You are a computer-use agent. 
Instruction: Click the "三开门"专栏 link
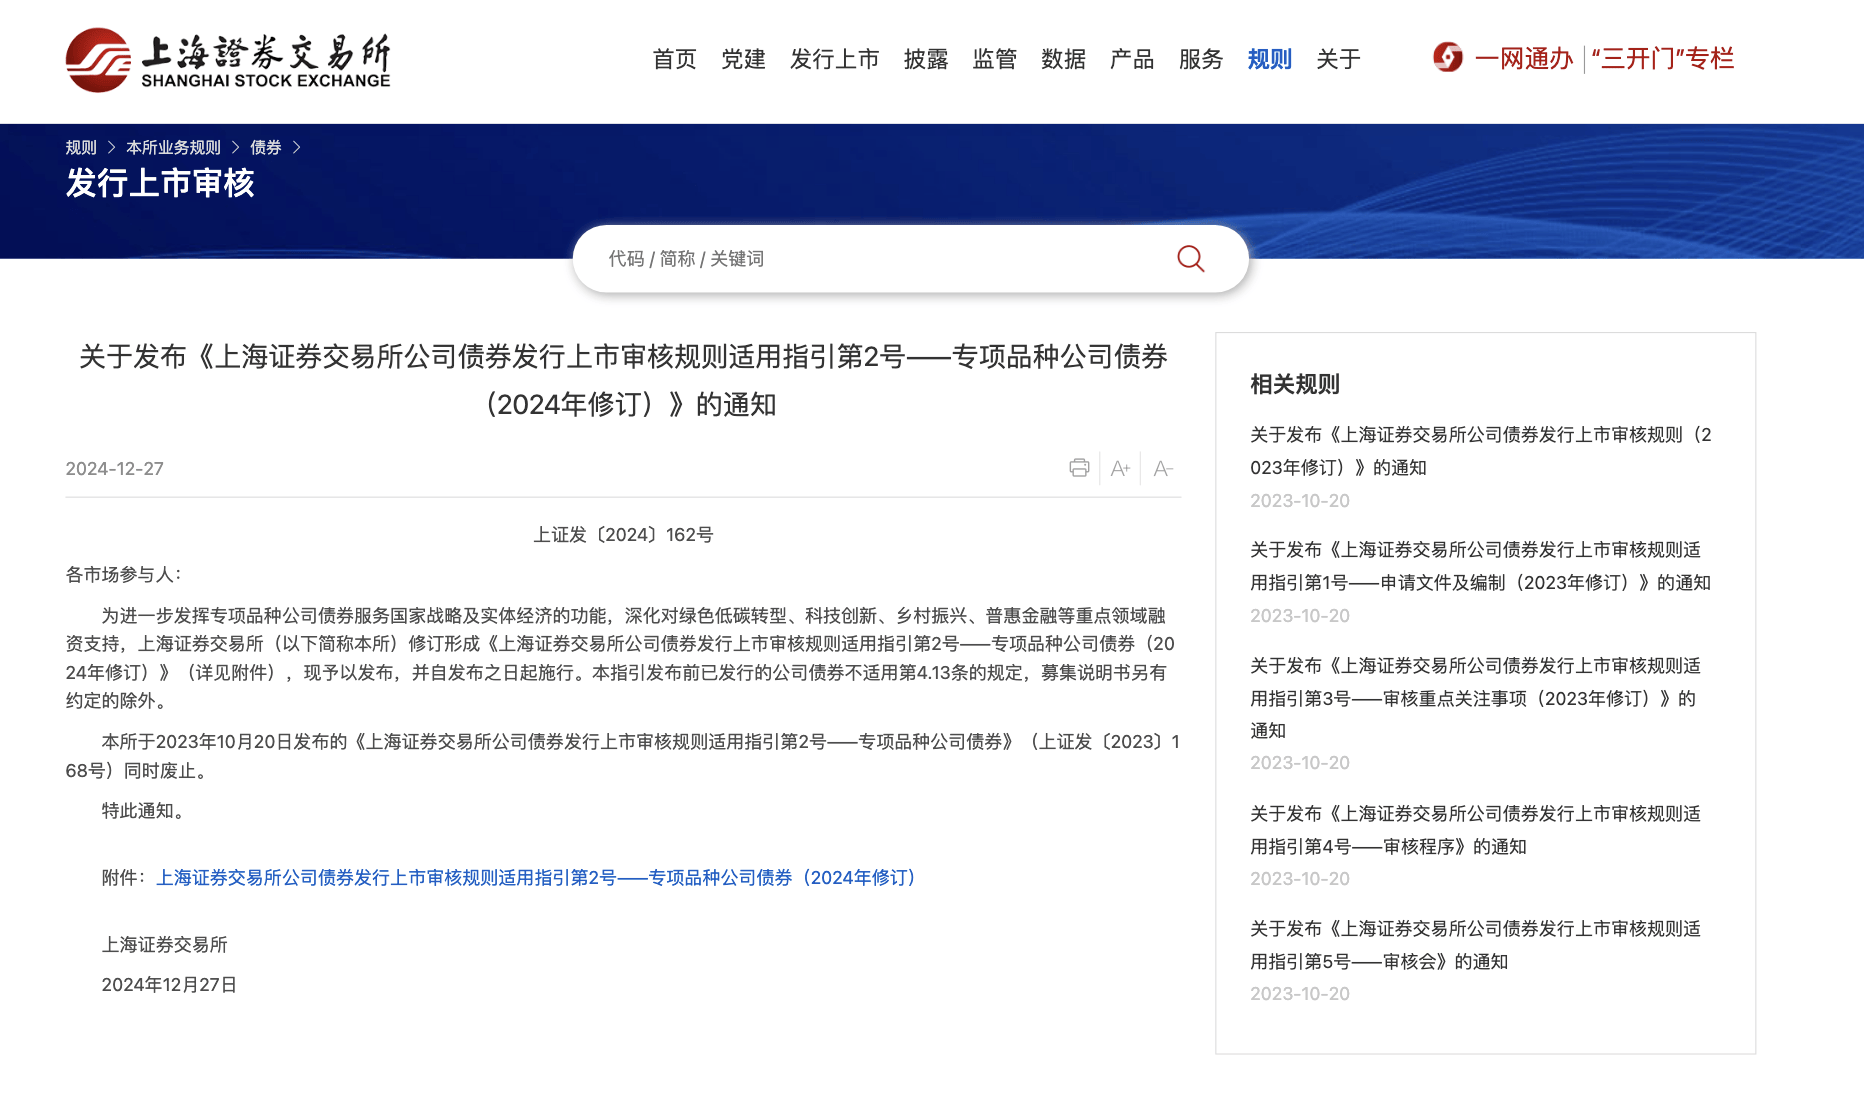(x=1662, y=58)
